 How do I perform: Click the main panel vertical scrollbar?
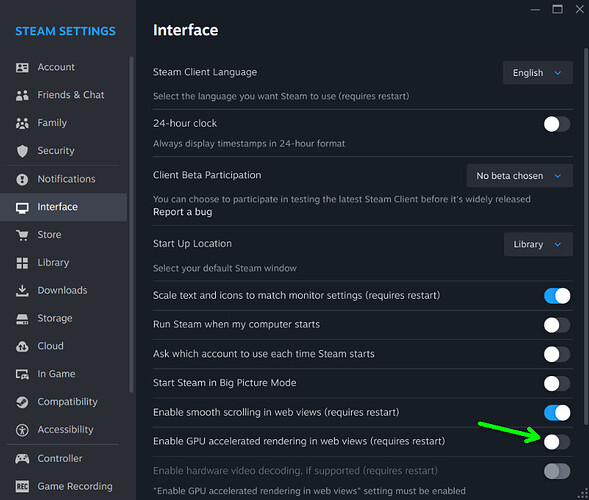pyautogui.click(x=586, y=237)
